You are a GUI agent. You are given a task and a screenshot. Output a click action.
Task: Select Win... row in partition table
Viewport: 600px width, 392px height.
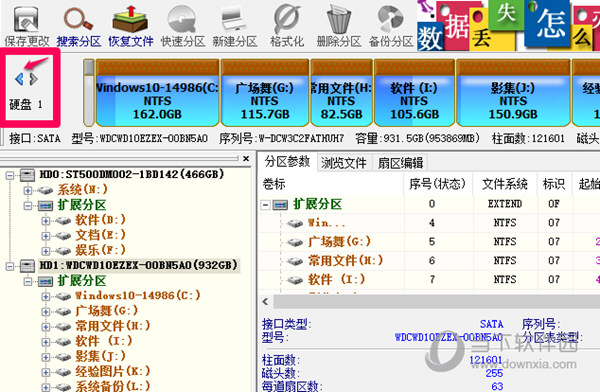pyautogui.click(x=429, y=223)
